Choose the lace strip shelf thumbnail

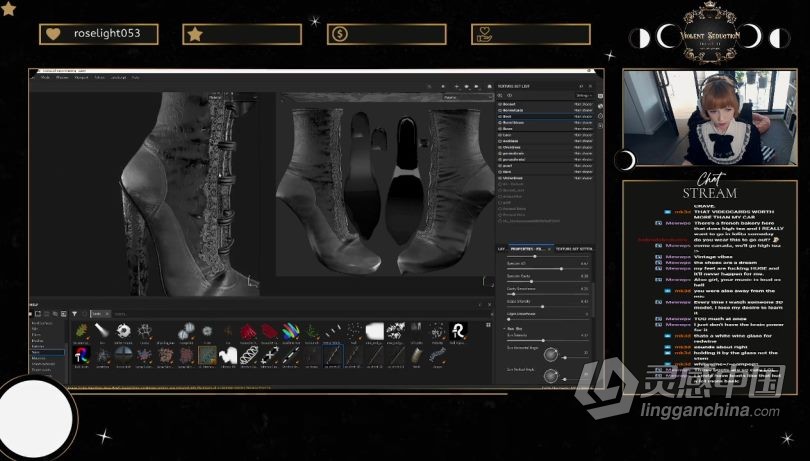(x=437, y=355)
